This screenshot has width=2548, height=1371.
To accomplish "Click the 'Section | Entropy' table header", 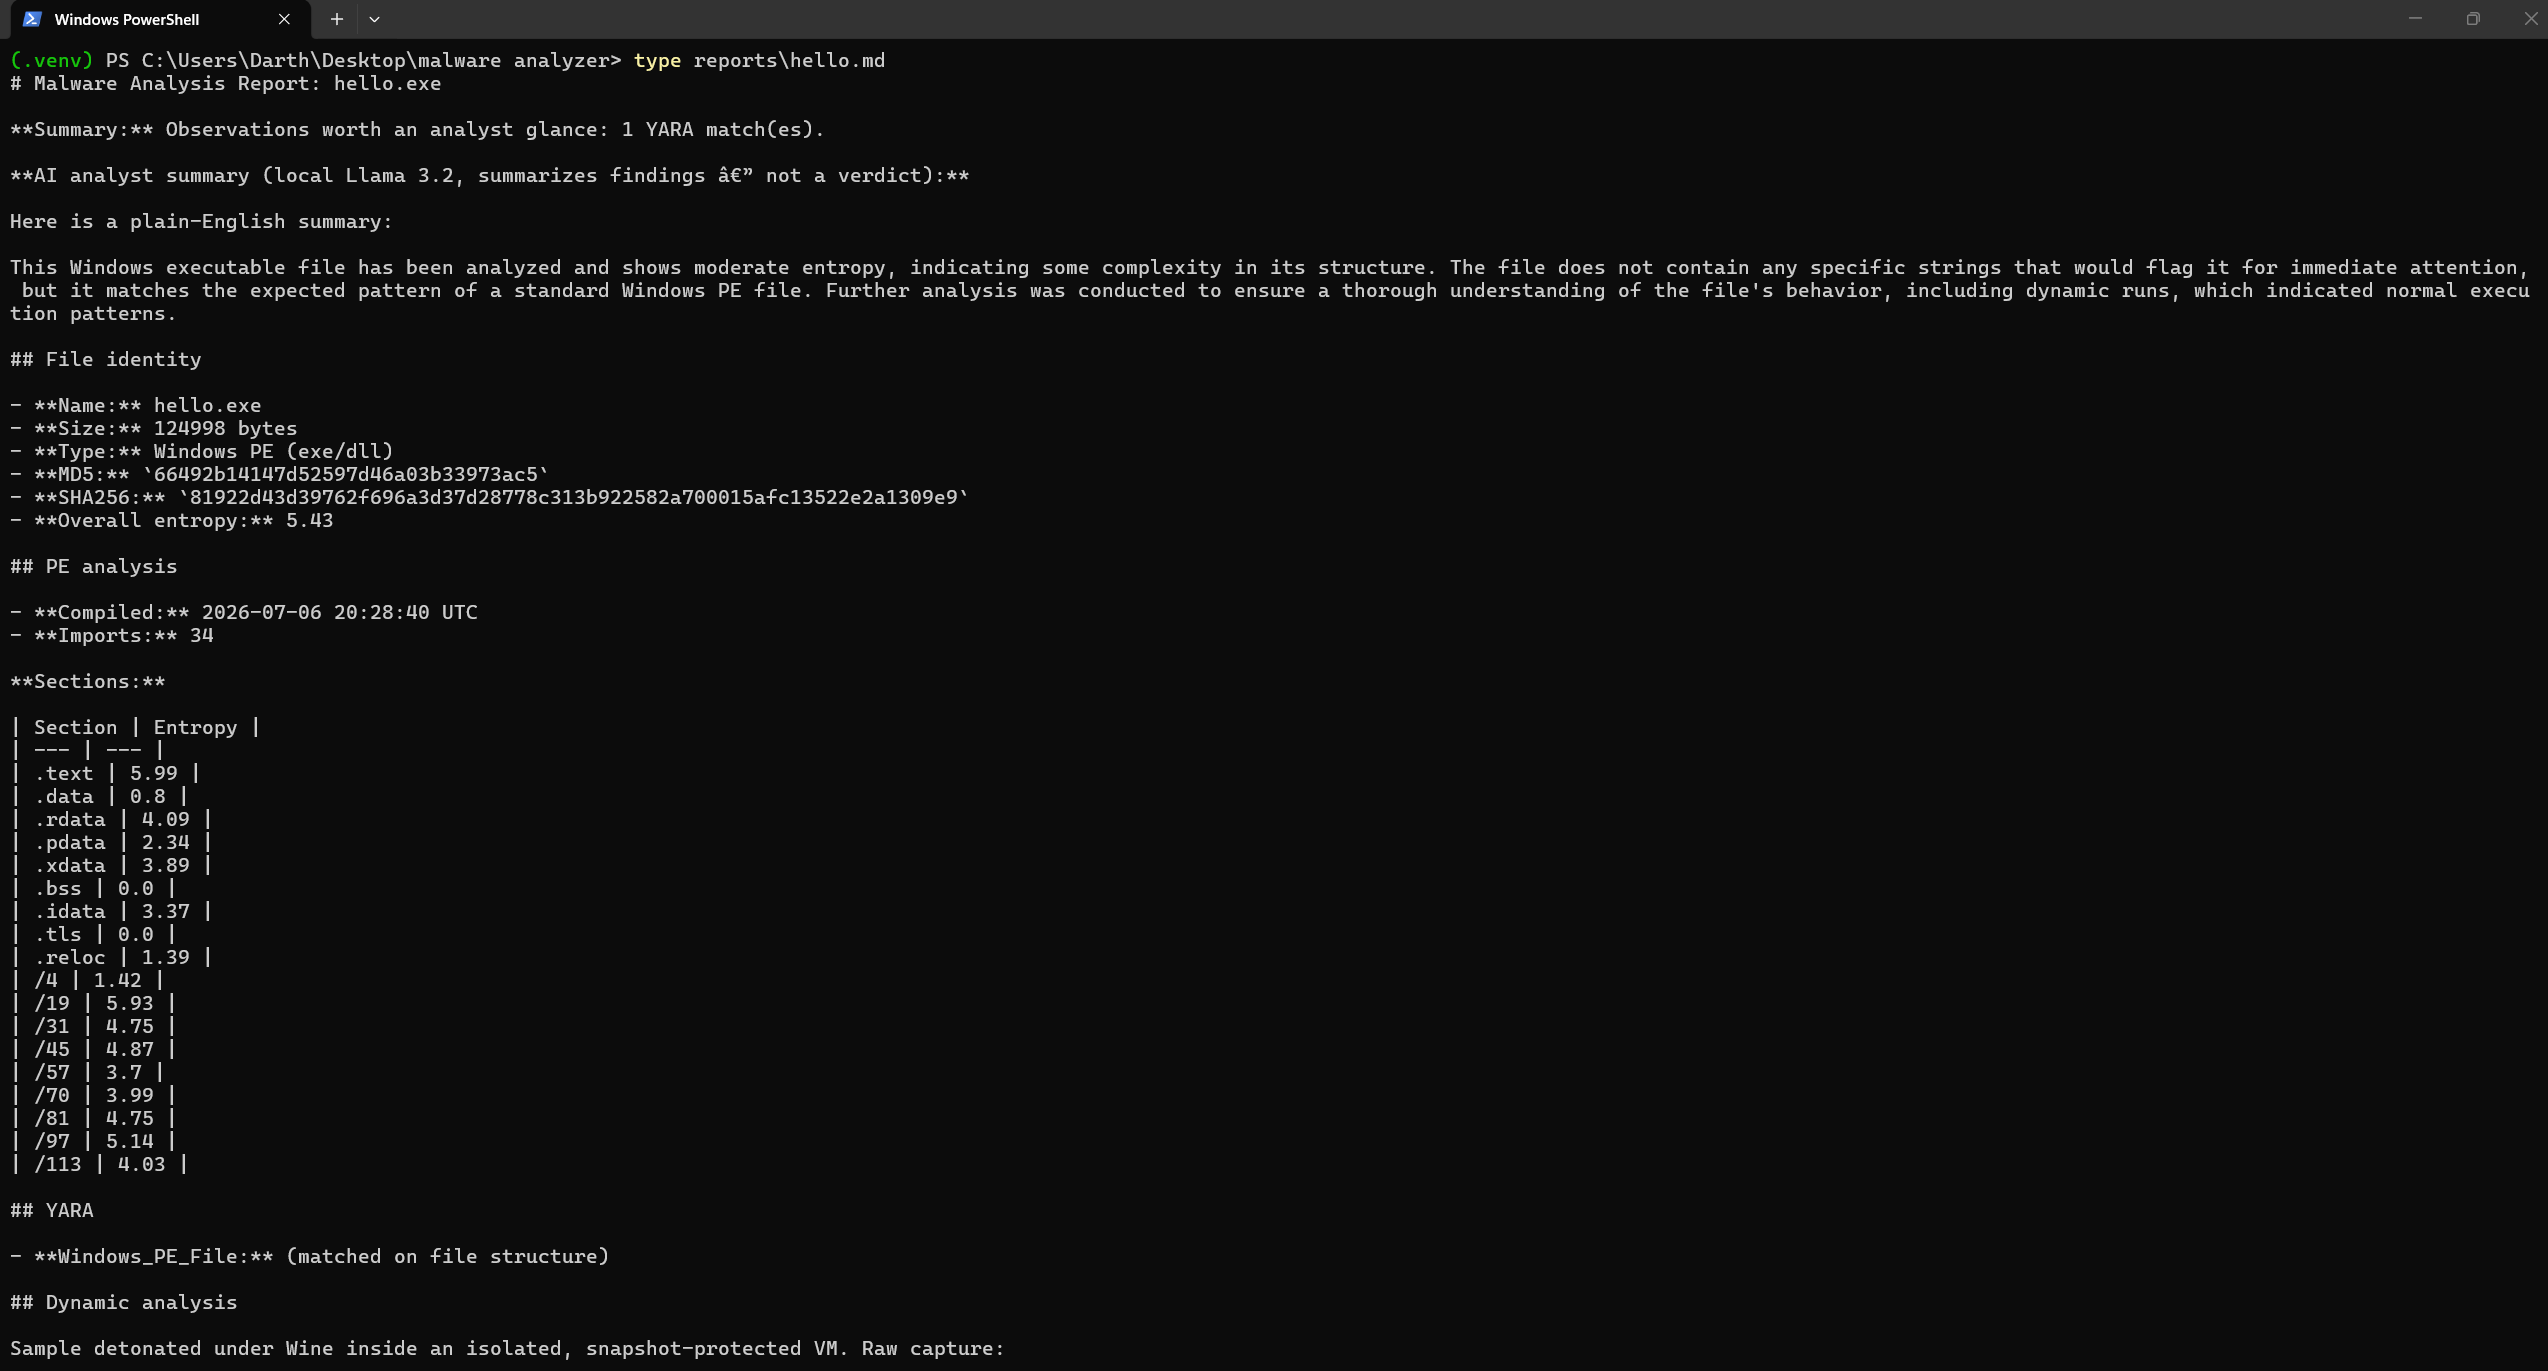I will coord(136,728).
